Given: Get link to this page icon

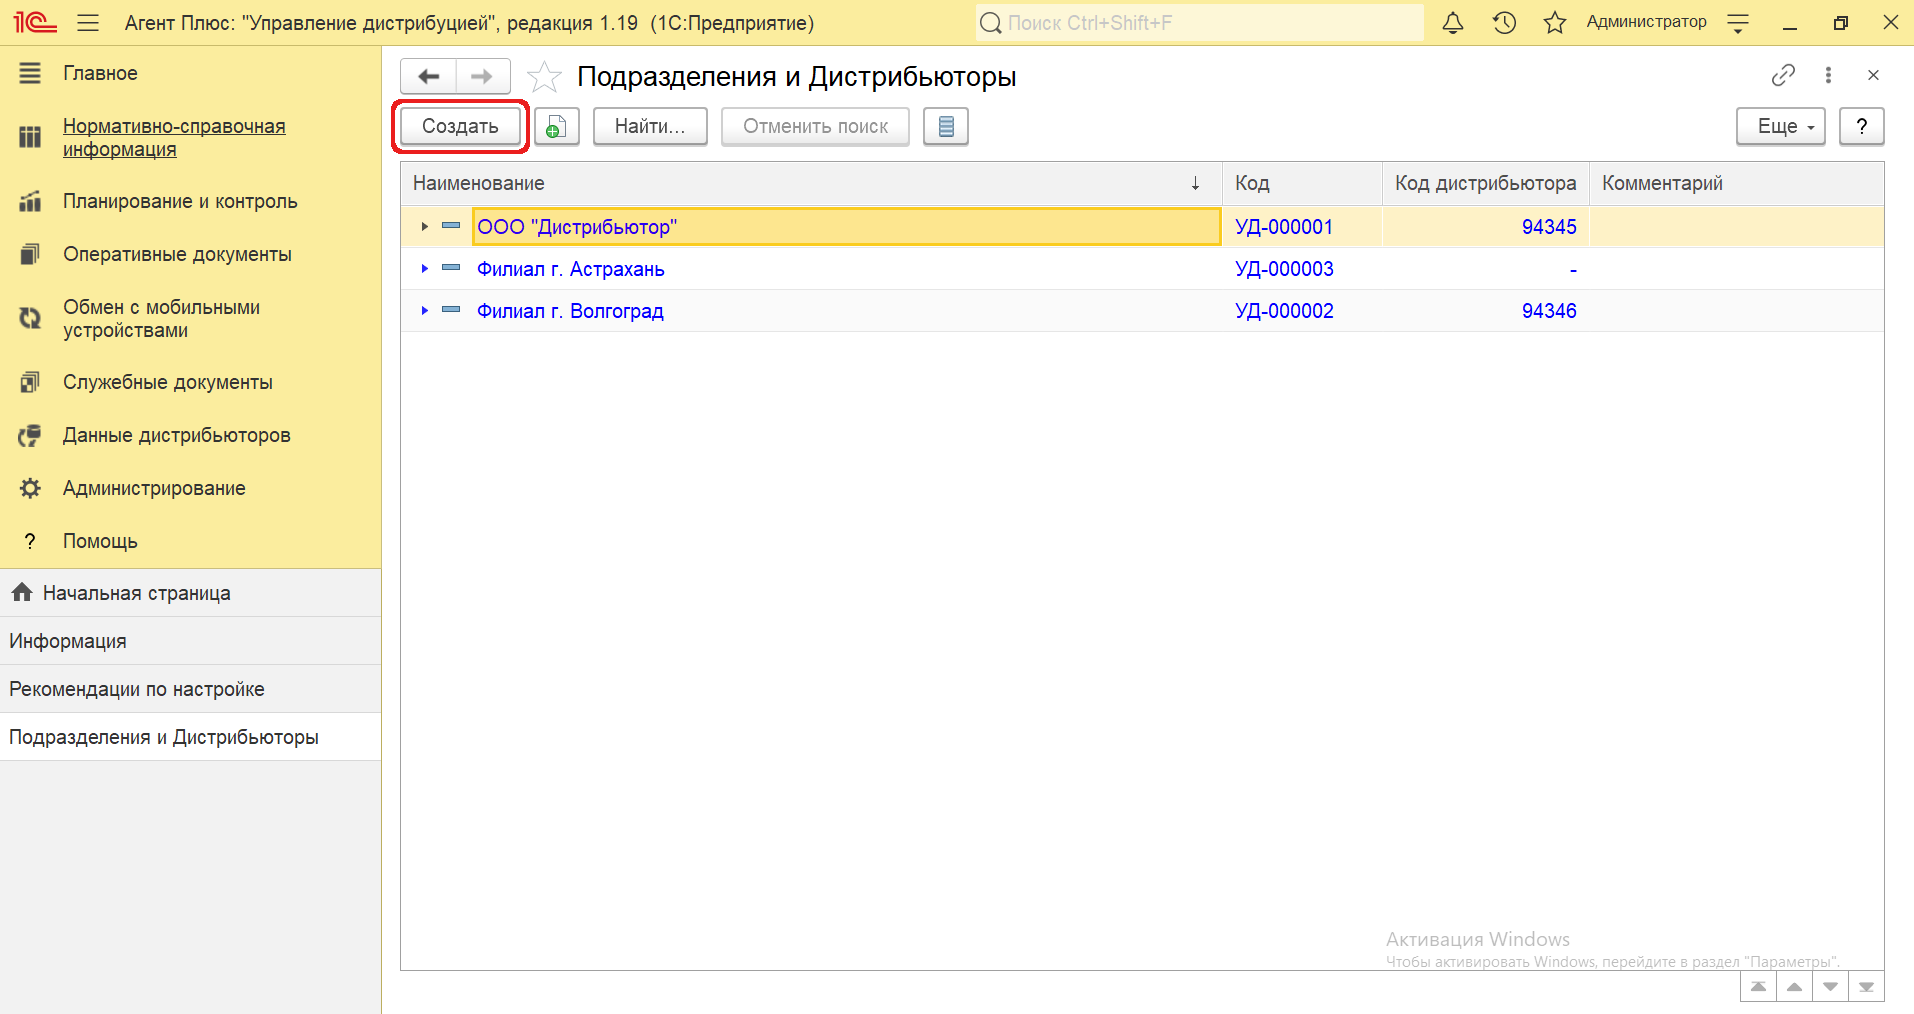Looking at the screenshot, I should pos(1783,75).
